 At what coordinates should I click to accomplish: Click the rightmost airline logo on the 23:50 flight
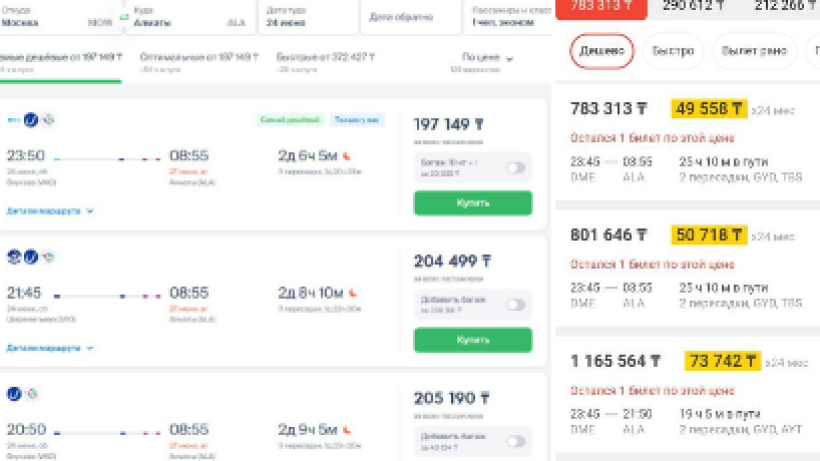coord(48,120)
